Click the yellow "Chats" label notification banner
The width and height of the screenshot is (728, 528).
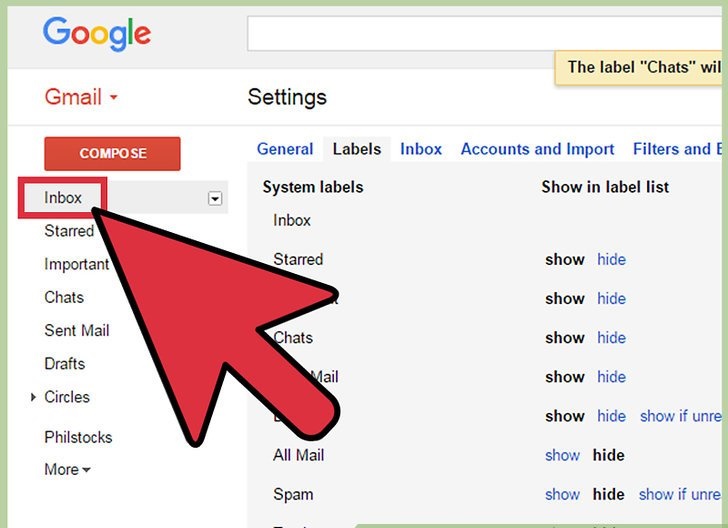(638, 68)
